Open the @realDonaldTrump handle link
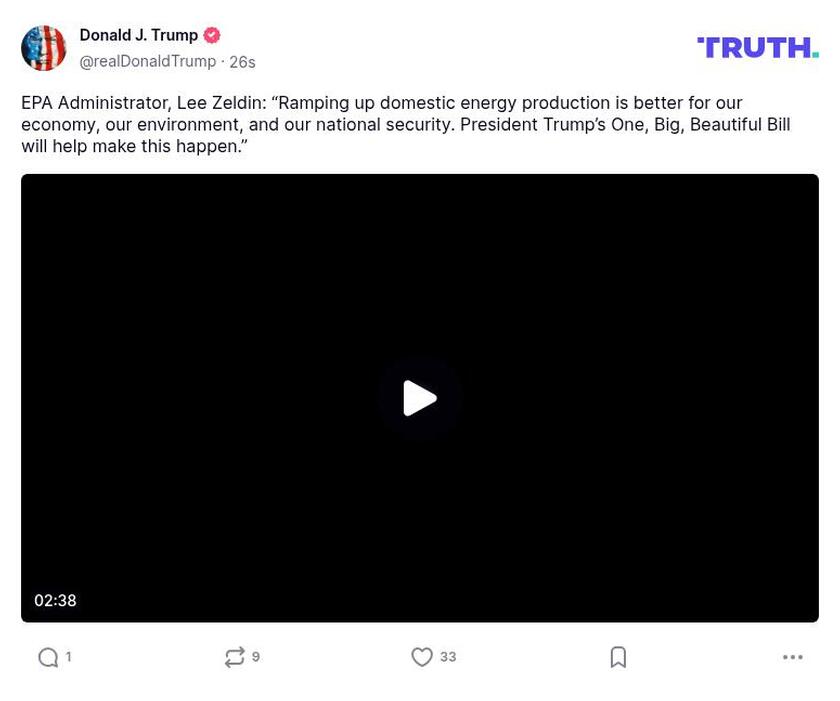The width and height of the screenshot is (840, 701). [x=146, y=61]
